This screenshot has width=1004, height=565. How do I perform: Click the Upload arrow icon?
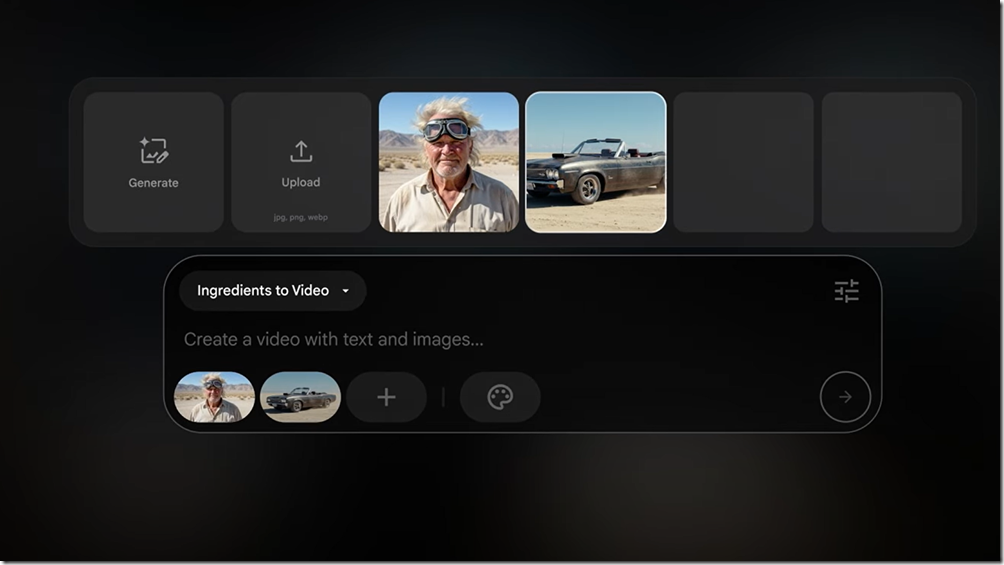301,151
